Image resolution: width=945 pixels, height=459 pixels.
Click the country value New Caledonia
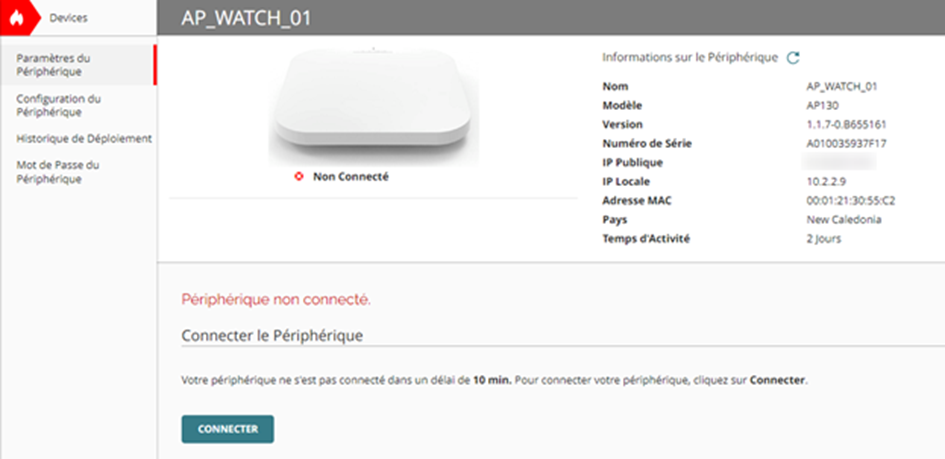pyautogui.click(x=843, y=220)
